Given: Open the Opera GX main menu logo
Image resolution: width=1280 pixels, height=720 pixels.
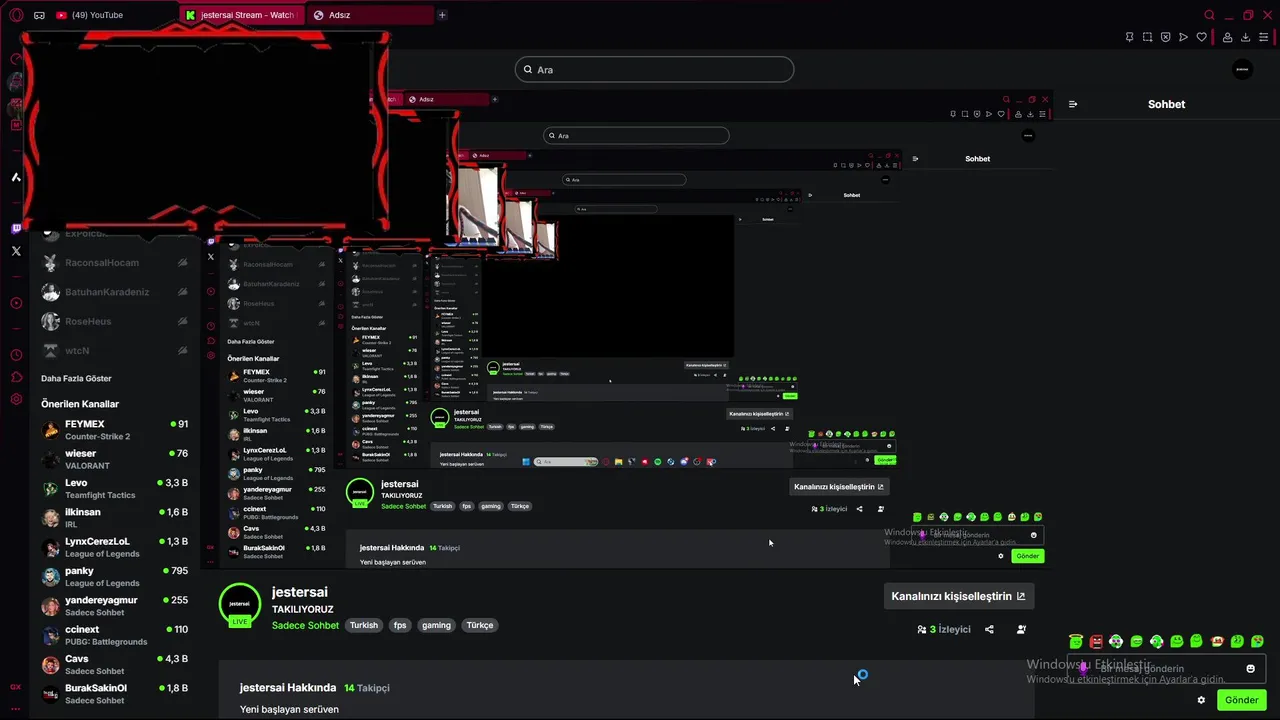Looking at the screenshot, I should coord(15,15).
